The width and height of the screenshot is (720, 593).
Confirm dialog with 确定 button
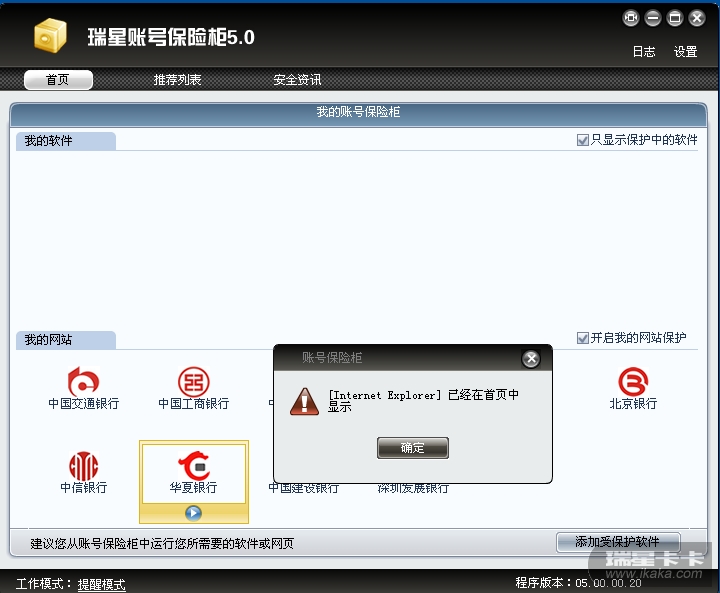(413, 448)
